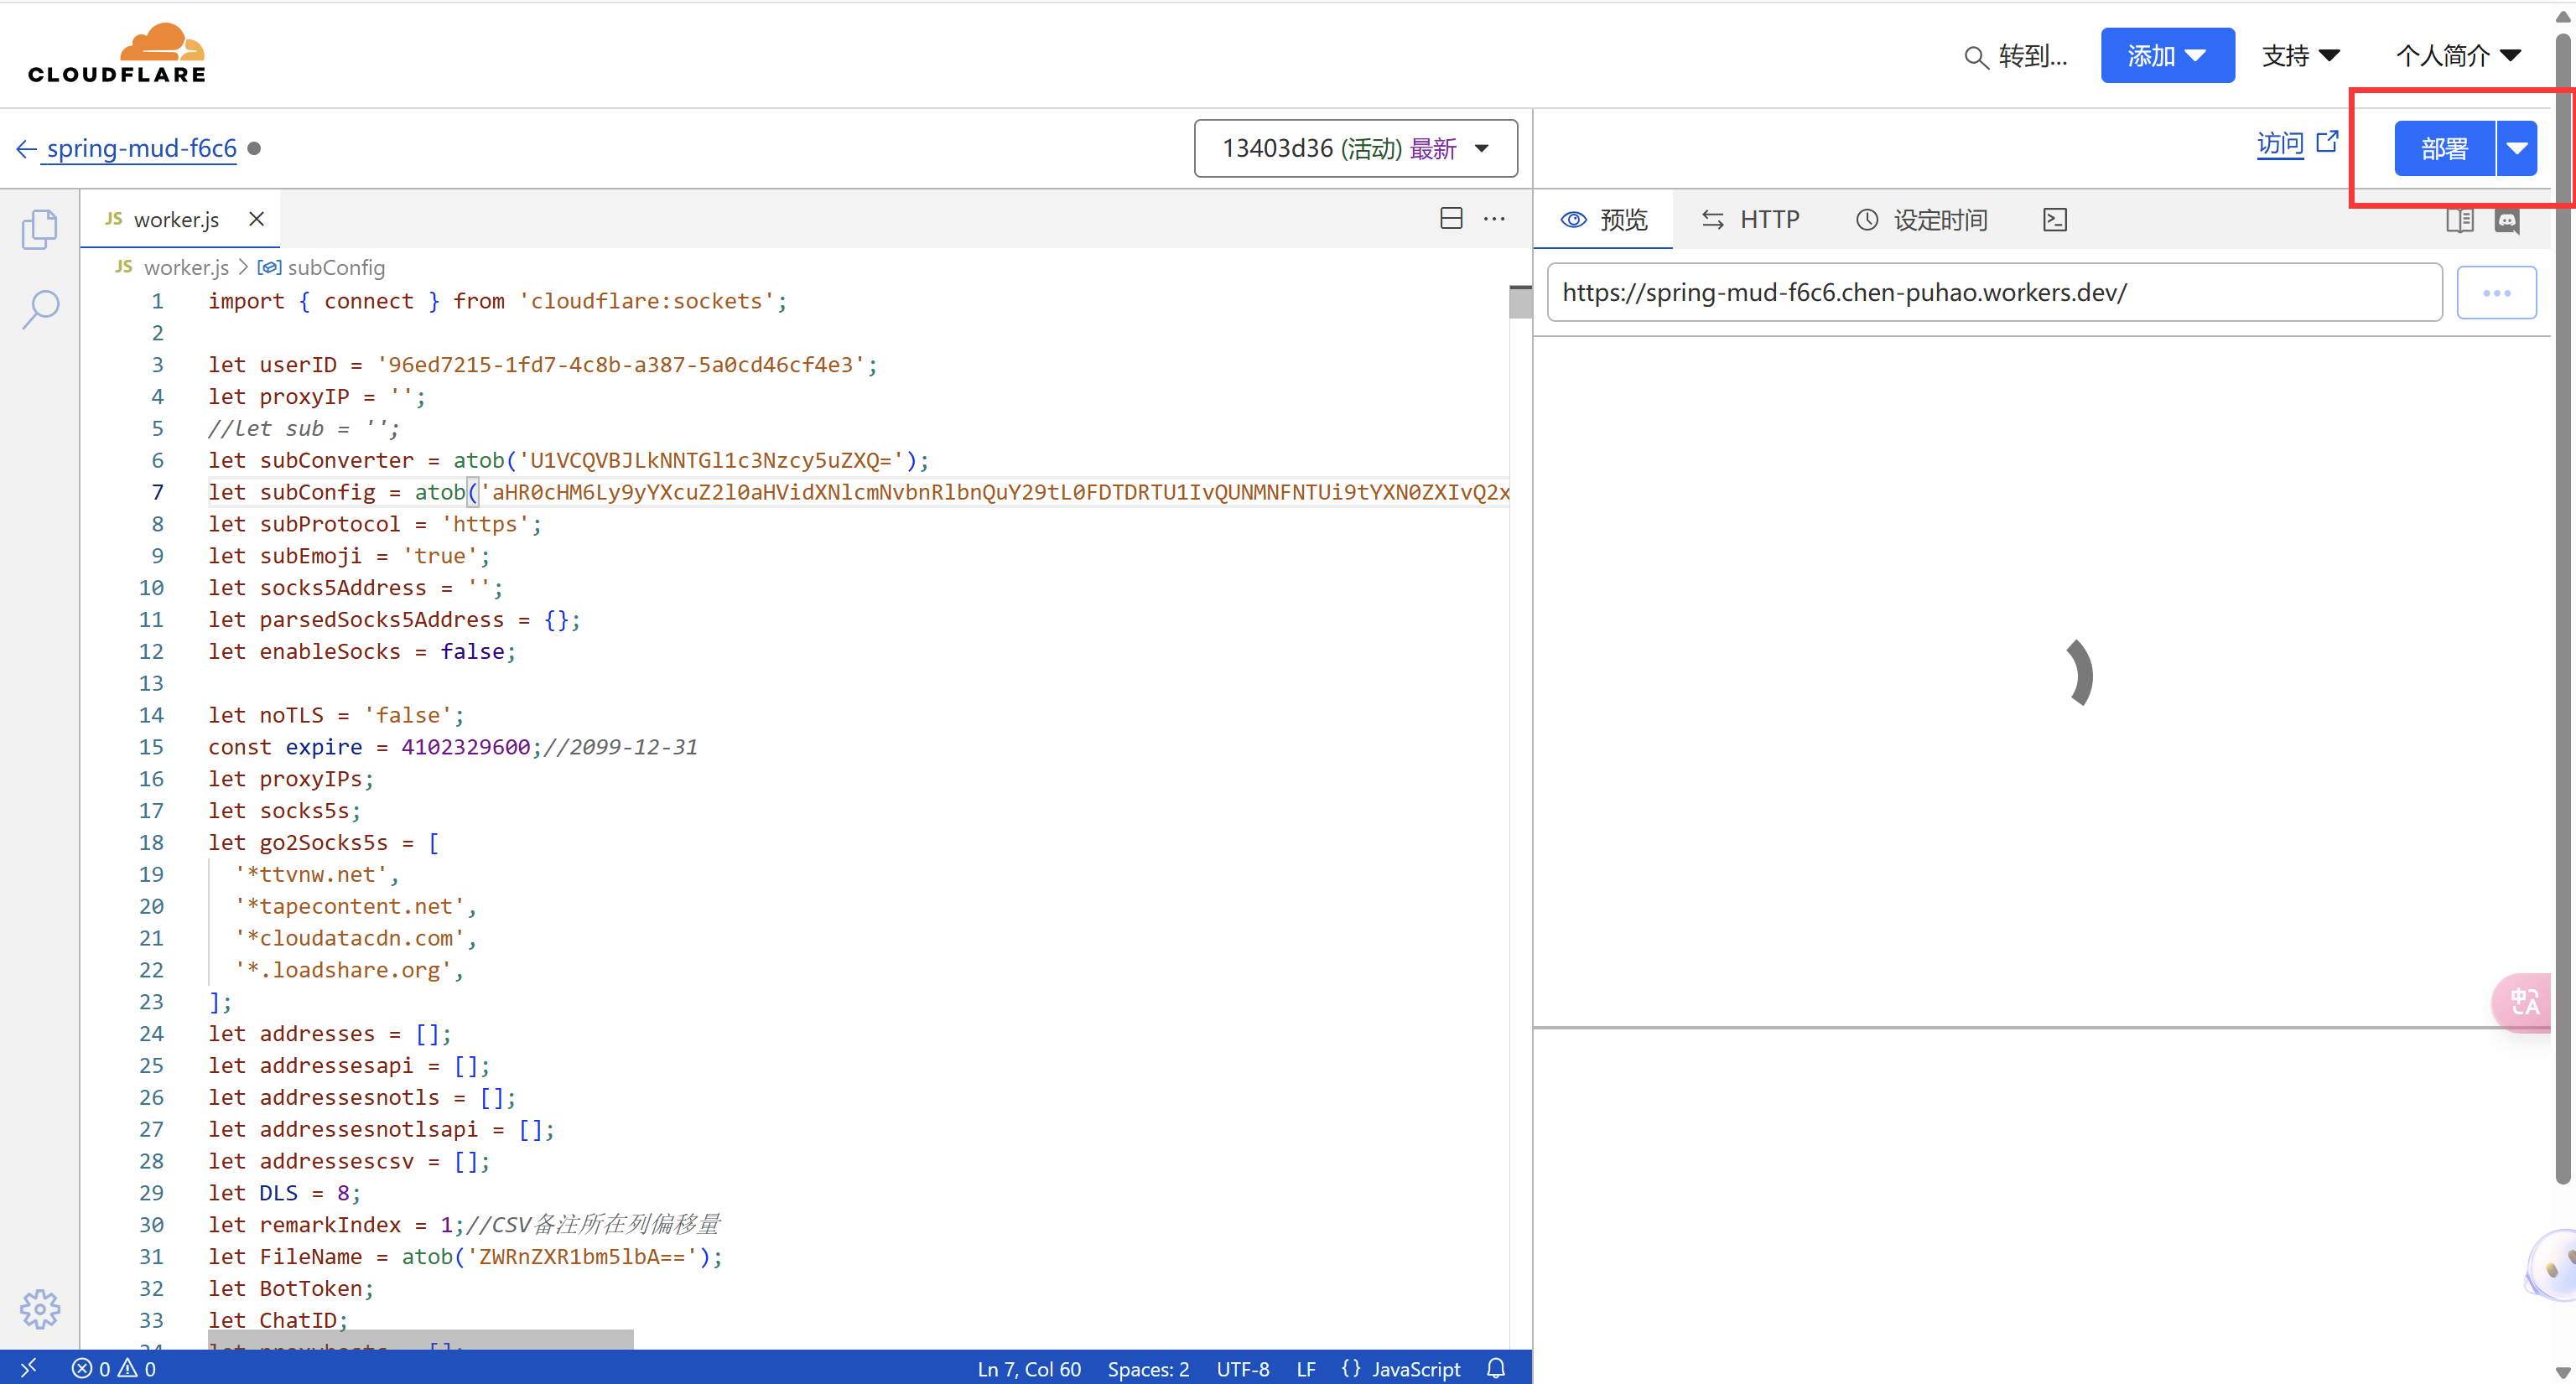
Task: Click 'let enableSocks = false' line
Action: pyautogui.click(x=361, y=651)
